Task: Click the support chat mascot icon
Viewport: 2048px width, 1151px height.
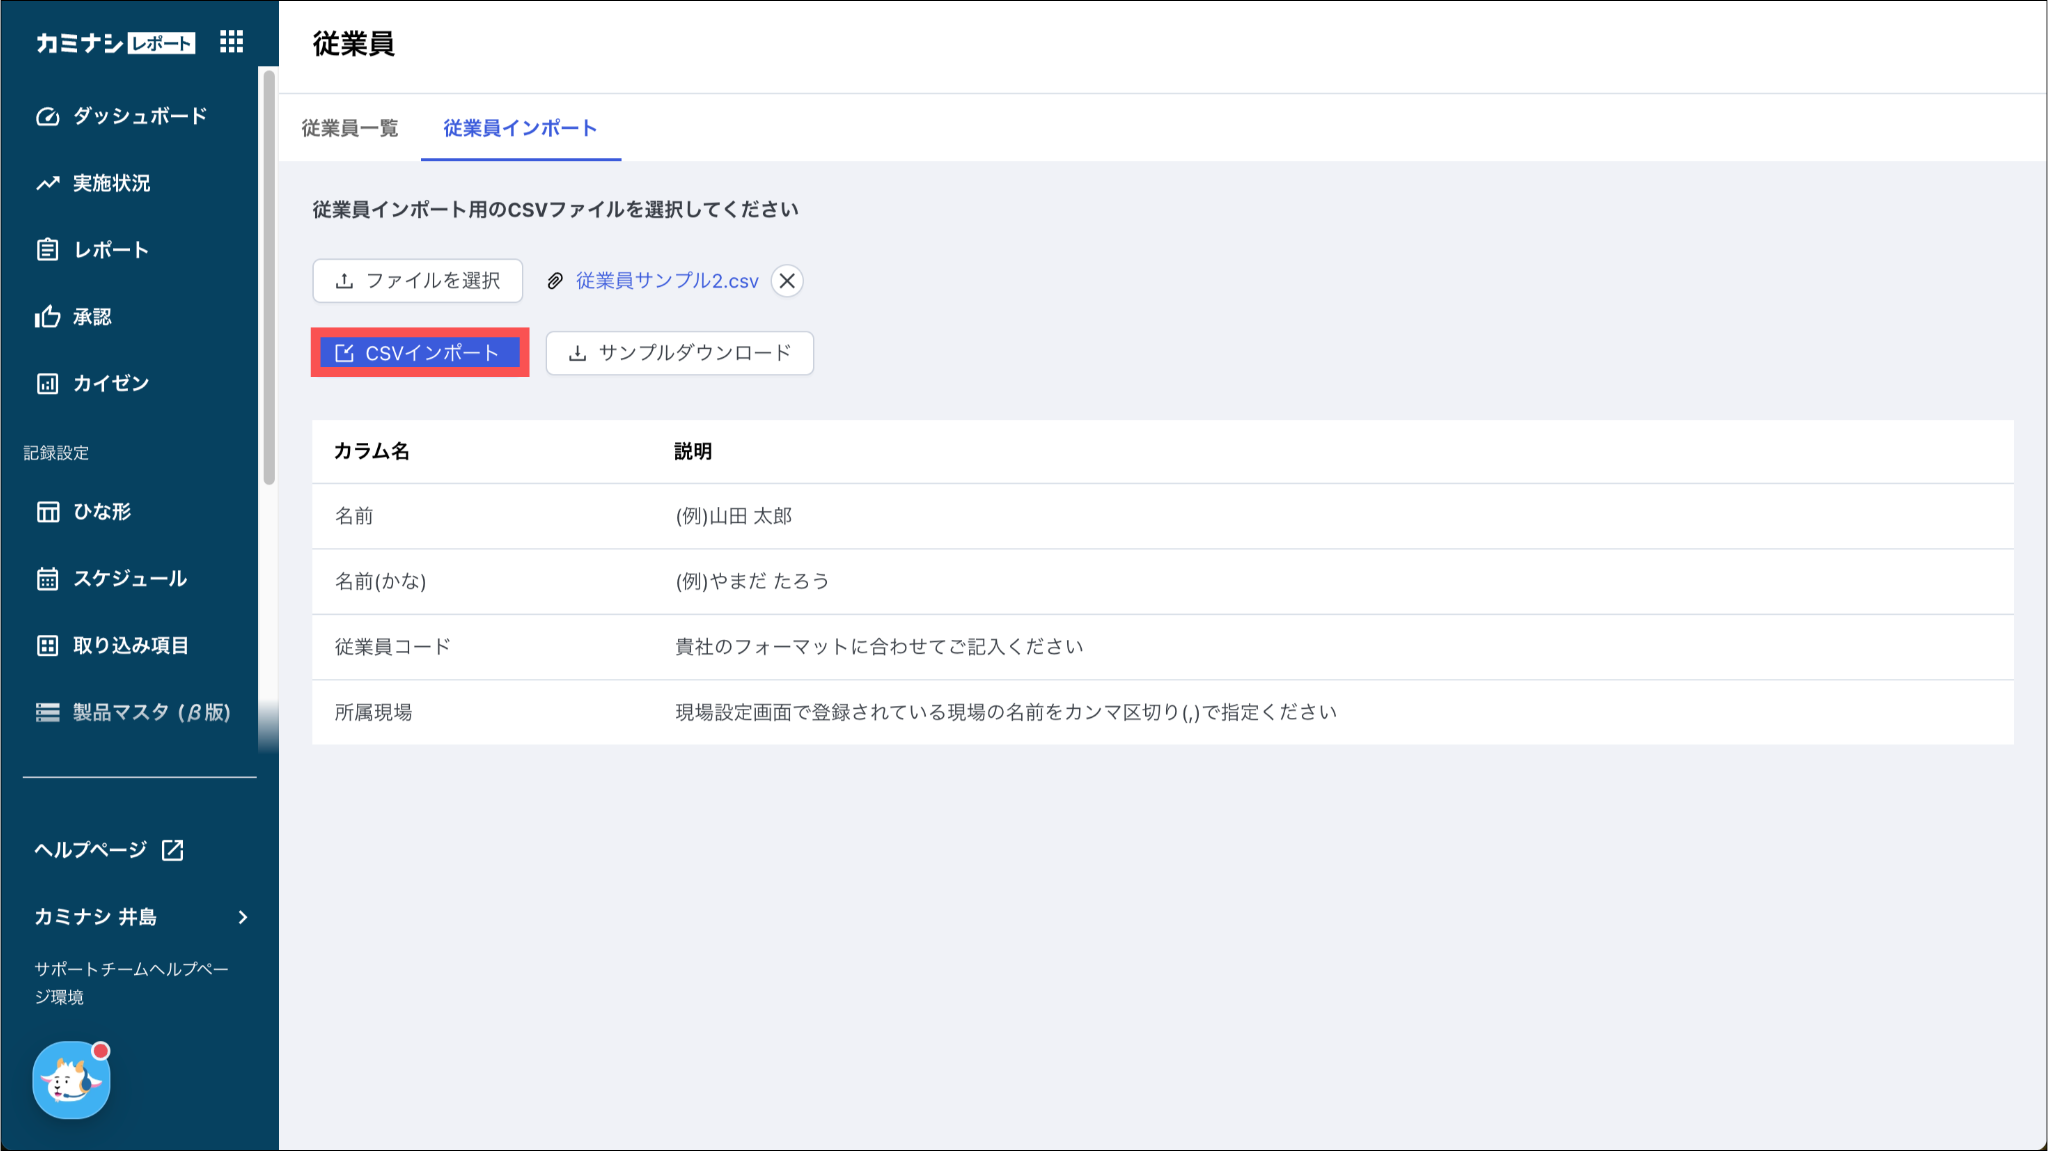Action: (x=71, y=1080)
